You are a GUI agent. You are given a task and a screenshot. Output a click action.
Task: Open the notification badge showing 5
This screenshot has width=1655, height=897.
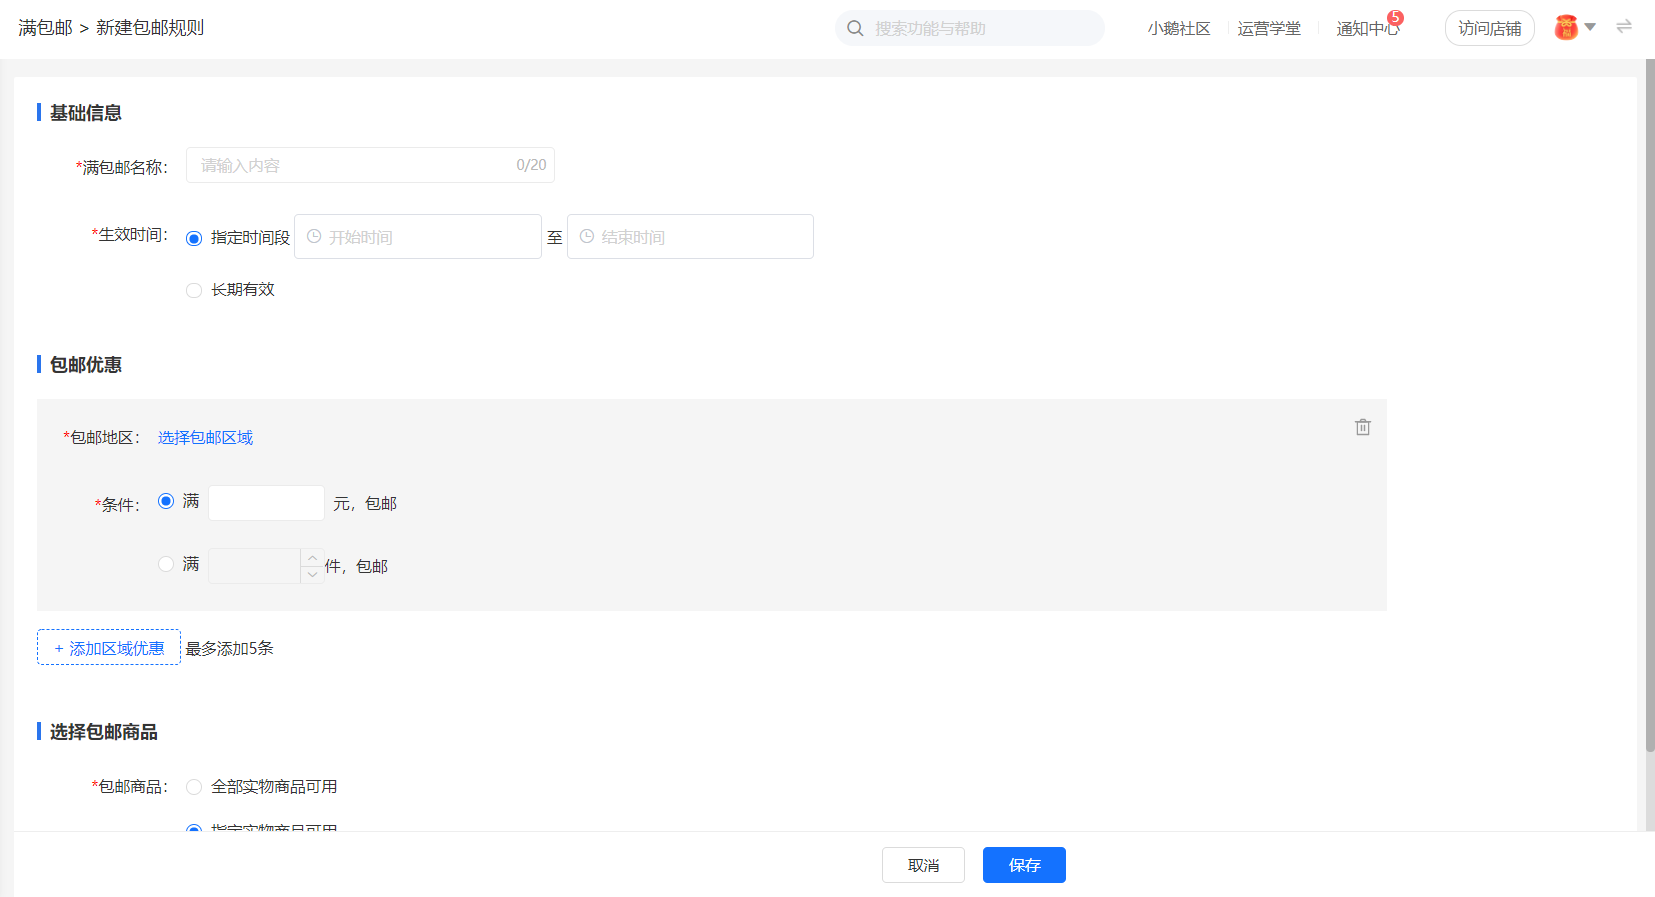[x=1396, y=17]
